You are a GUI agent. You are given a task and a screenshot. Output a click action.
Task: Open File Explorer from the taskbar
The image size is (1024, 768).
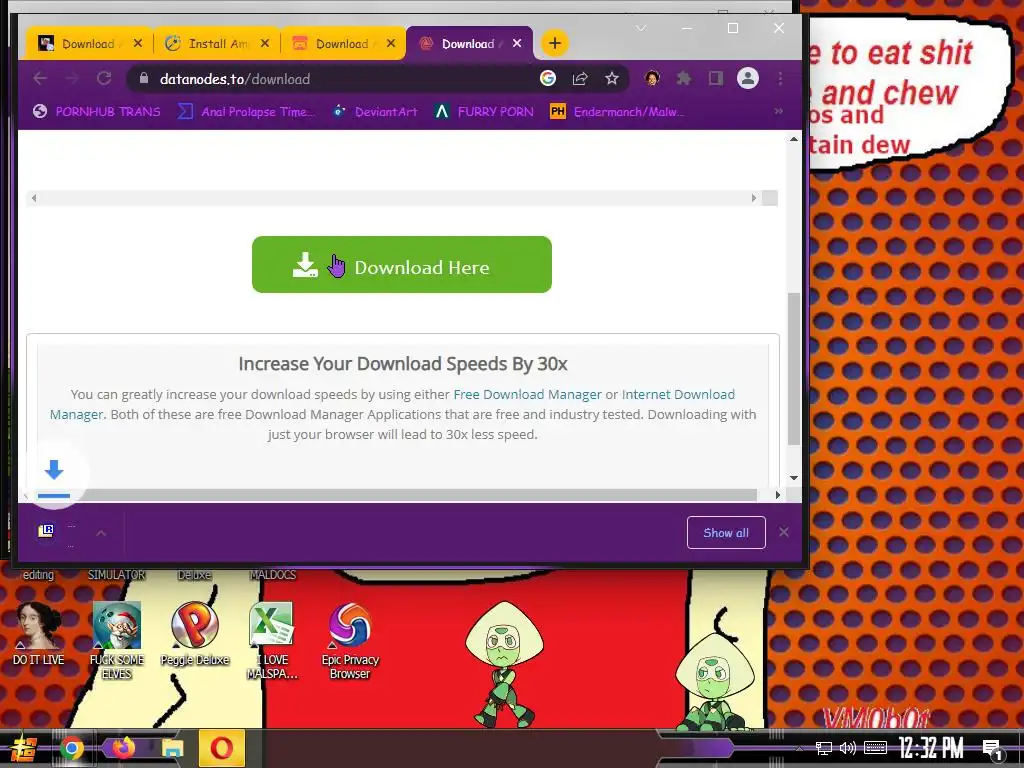coord(172,748)
